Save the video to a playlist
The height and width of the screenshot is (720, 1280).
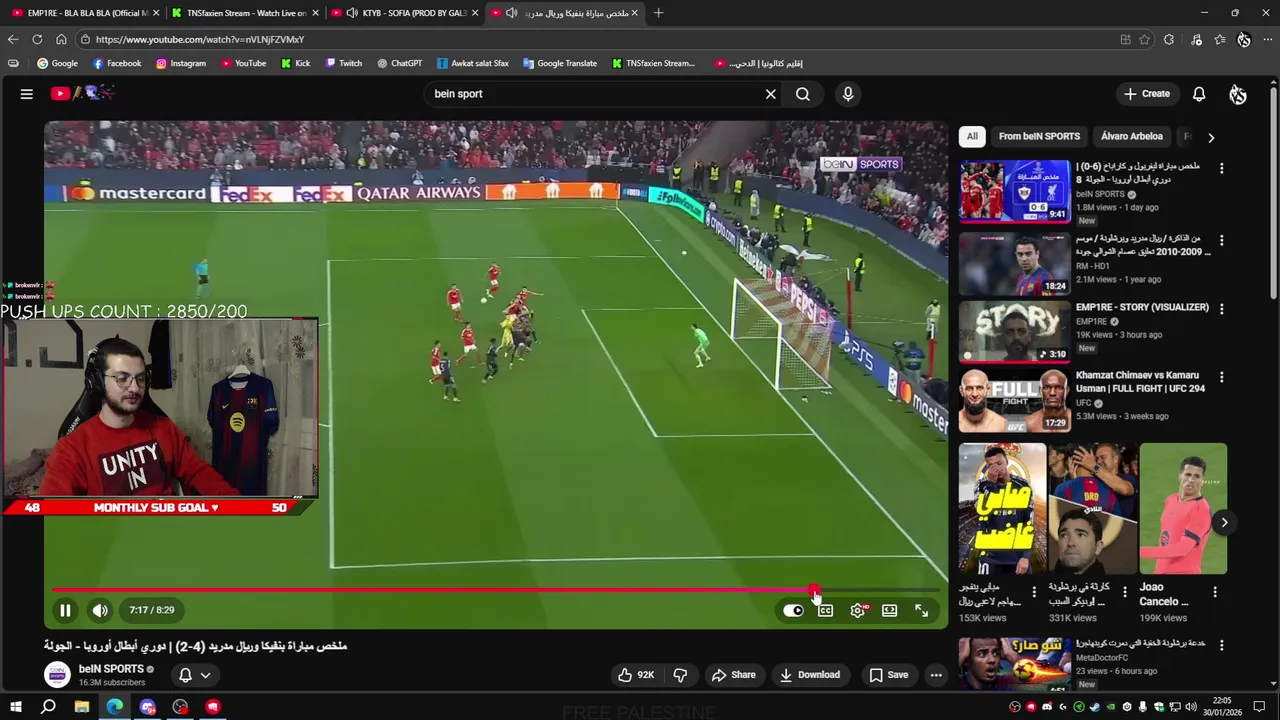coord(888,675)
